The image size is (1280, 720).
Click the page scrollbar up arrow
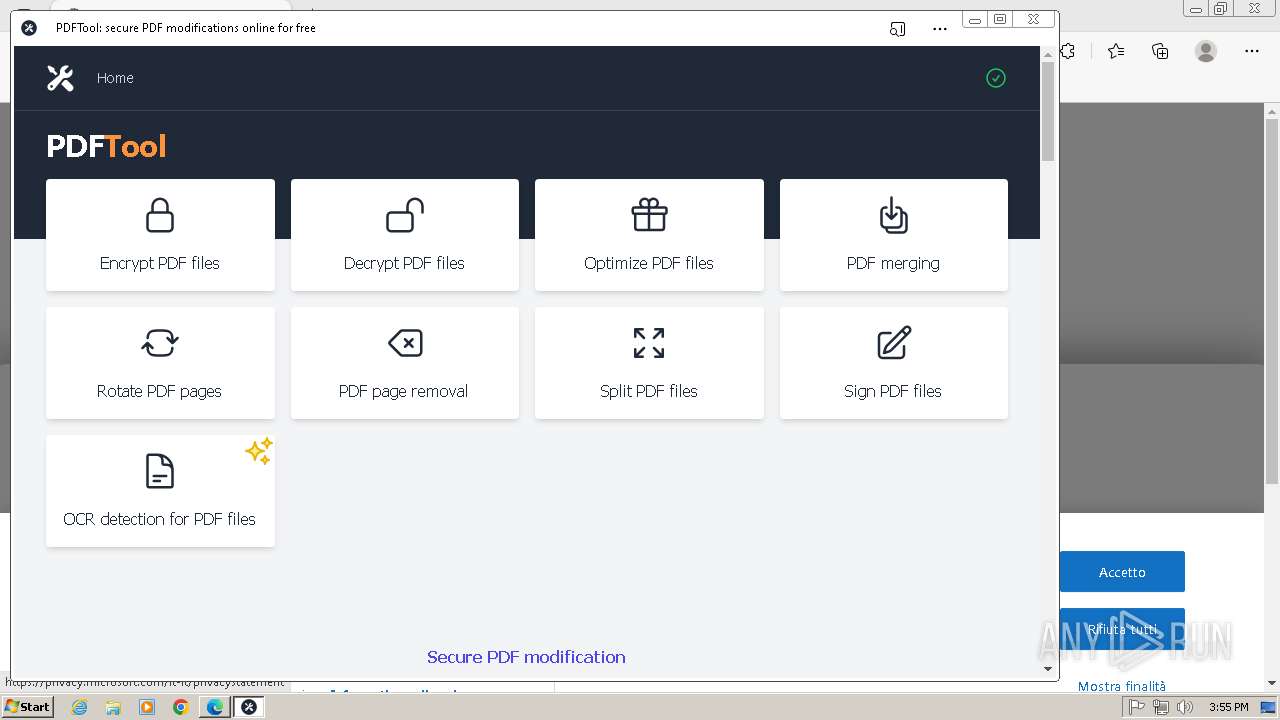point(1048,53)
